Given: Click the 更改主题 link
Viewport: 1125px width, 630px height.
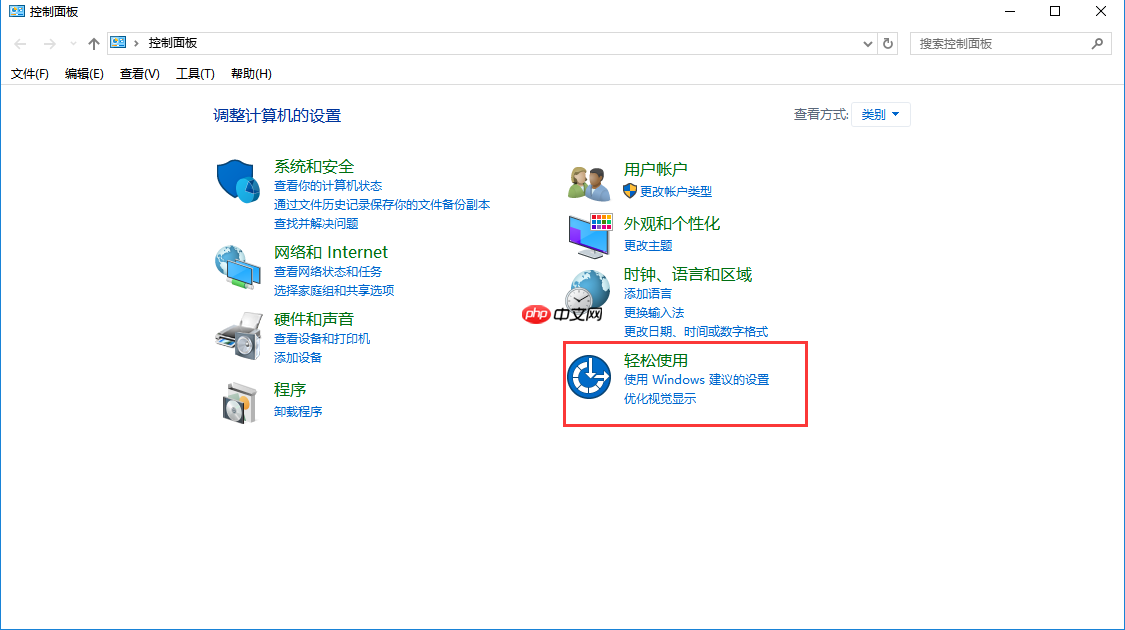Looking at the screenshot, I should tap(646, 245).
